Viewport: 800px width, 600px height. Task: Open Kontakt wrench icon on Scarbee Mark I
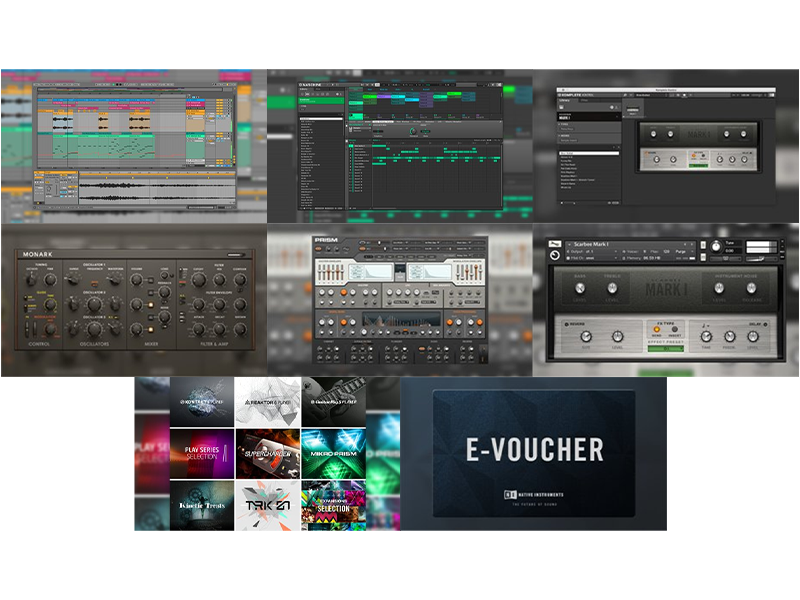(555, 244)
